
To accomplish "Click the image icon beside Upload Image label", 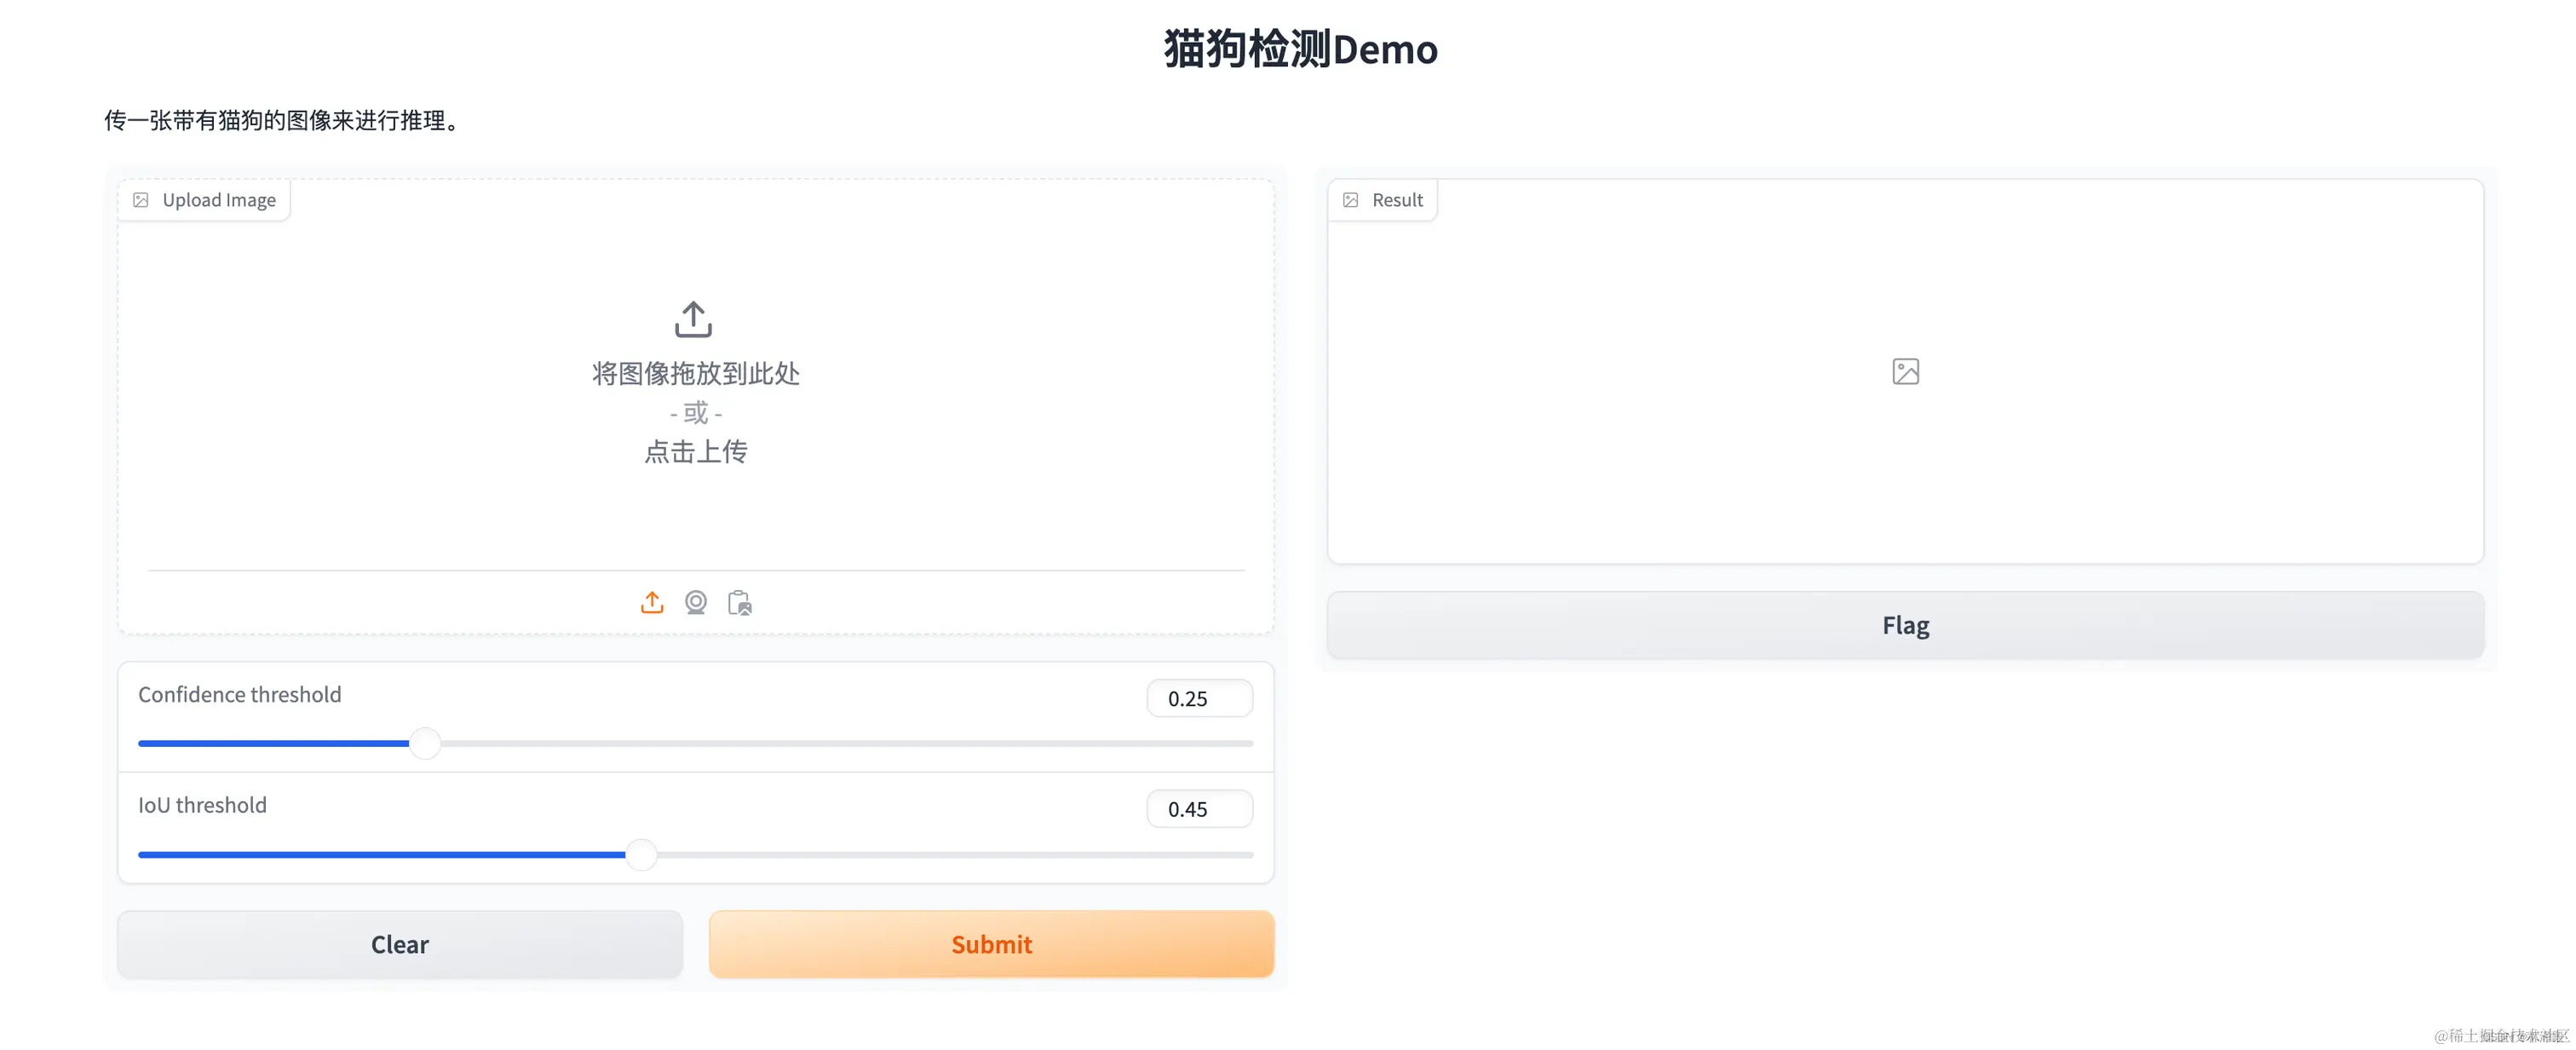I will 142,199.
